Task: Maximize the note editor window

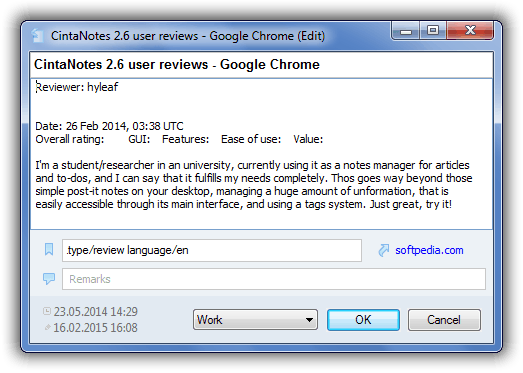Action: coord(433,31)
